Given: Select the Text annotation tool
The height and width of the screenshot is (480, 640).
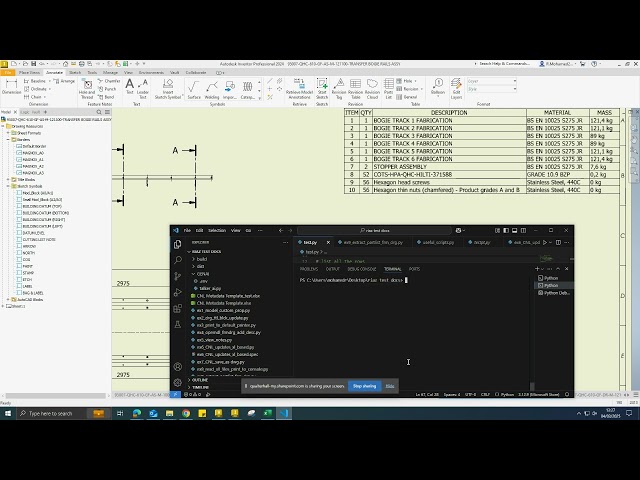Looking at the screenshot, I should pos(129,87).
